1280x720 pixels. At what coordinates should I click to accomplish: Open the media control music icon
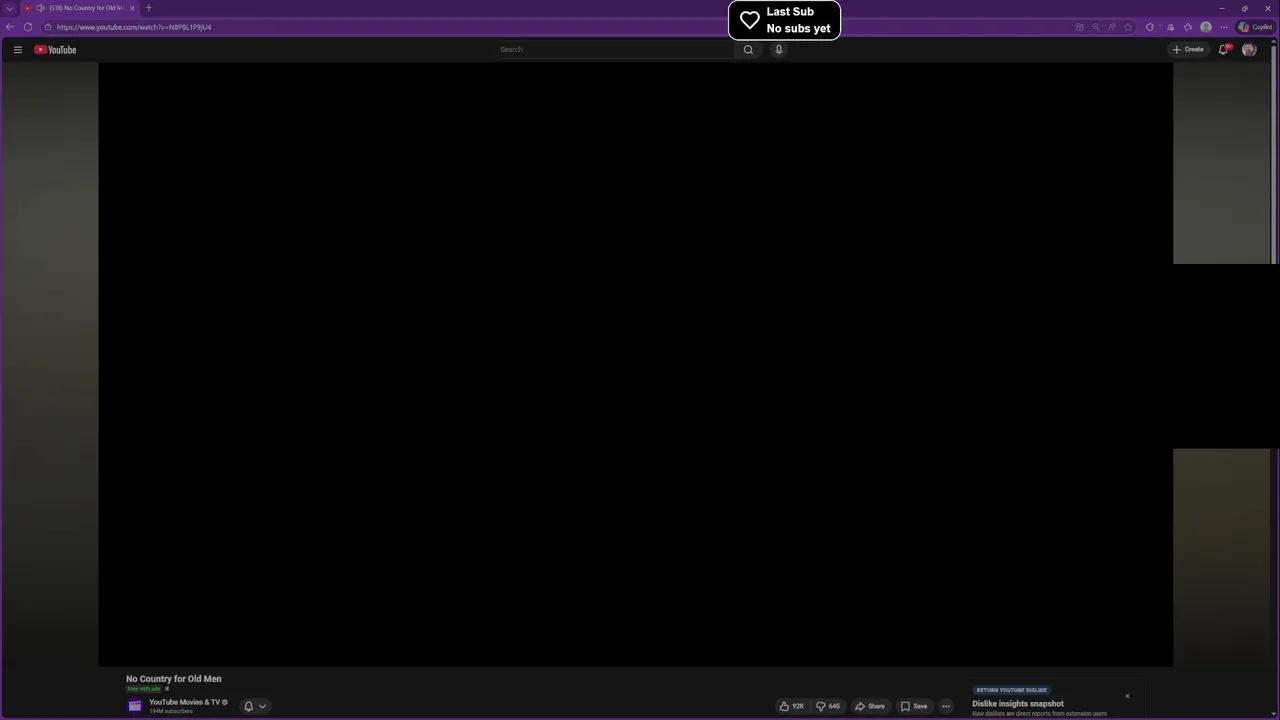pyautogui.click(x=1170, y=27)
